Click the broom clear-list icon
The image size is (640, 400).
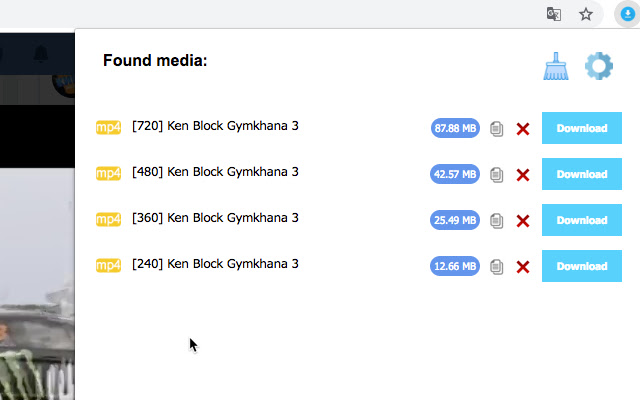(556, 66)
